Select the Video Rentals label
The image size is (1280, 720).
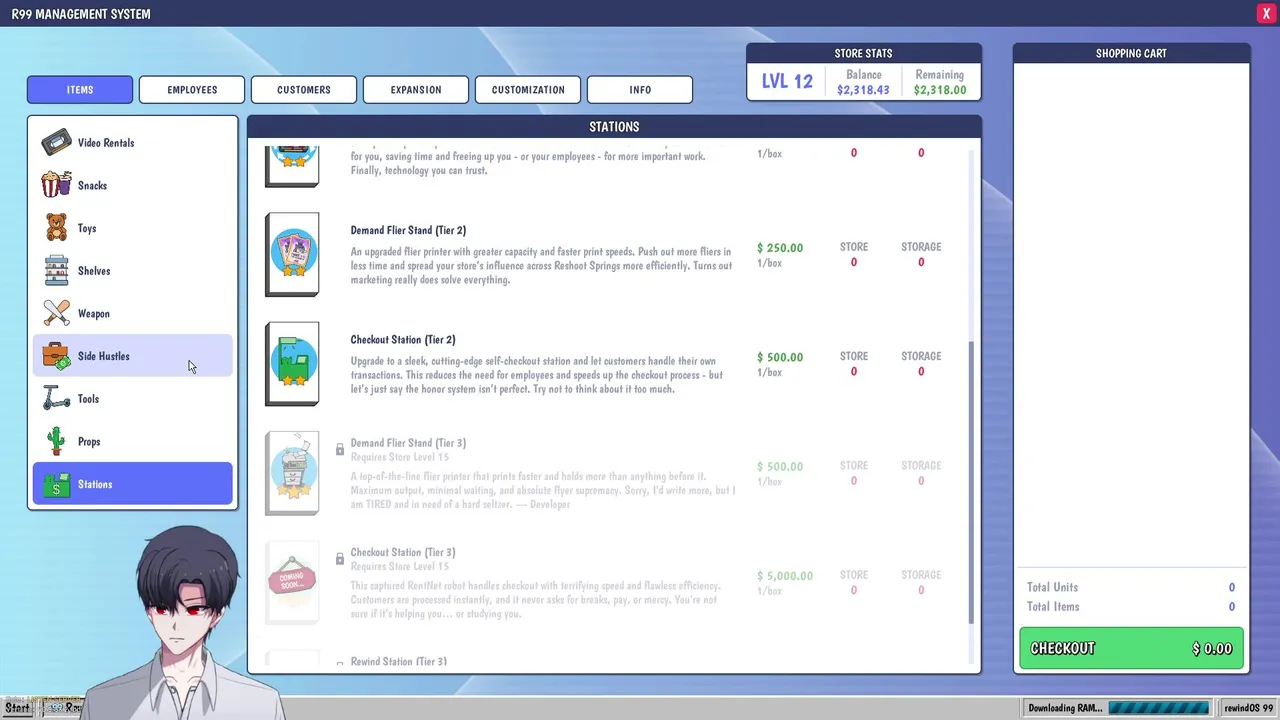pyautogui.click(x=106, y=143)
